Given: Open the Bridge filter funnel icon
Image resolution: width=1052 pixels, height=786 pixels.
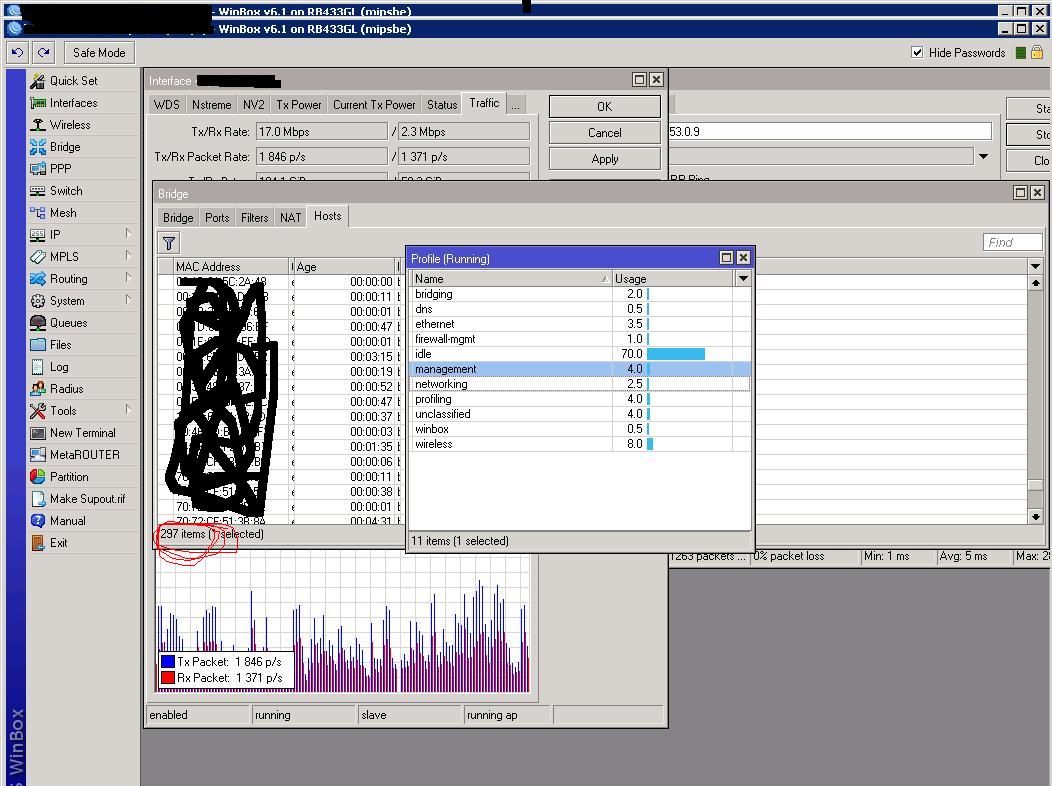Looking at the screenshot, I should pos(169,243).
